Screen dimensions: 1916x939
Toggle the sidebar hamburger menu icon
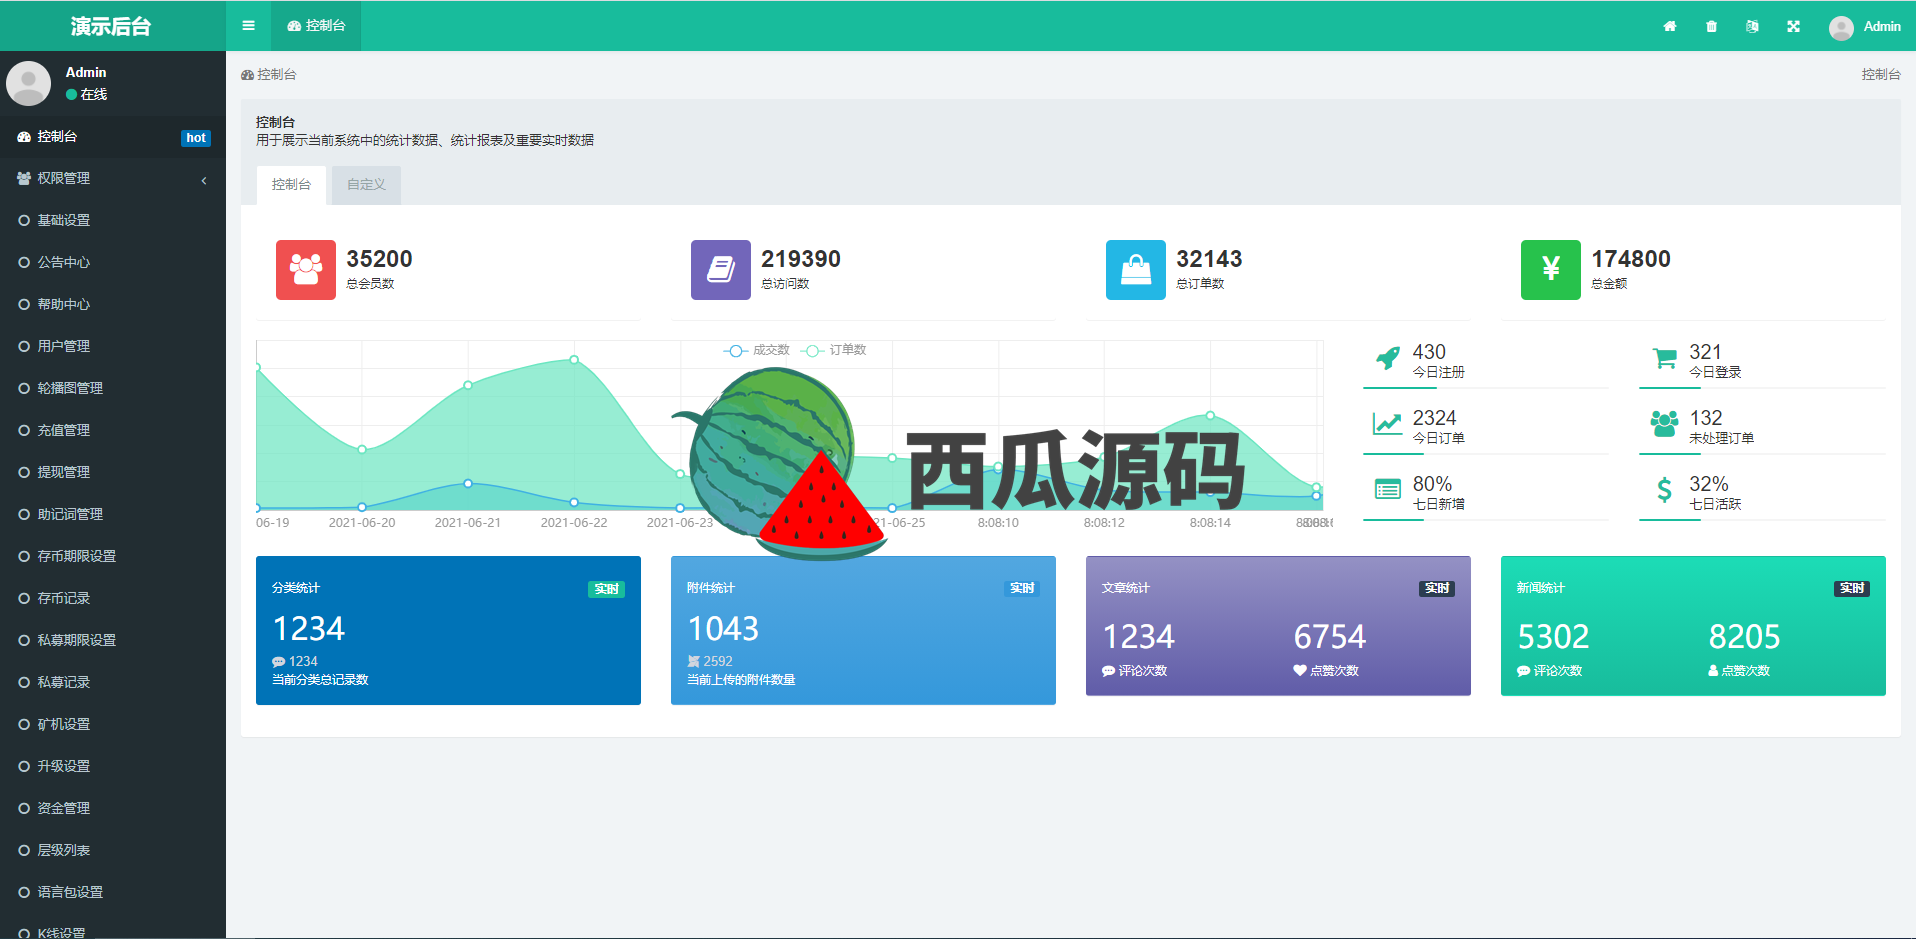(248, 26)
